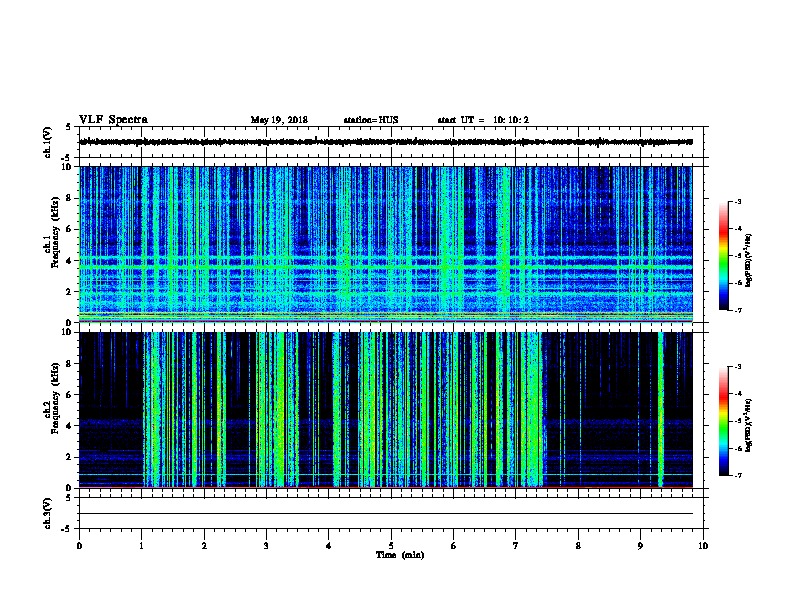Click the "-3" label on ch.2 color bar

click(x=737, y=367)
